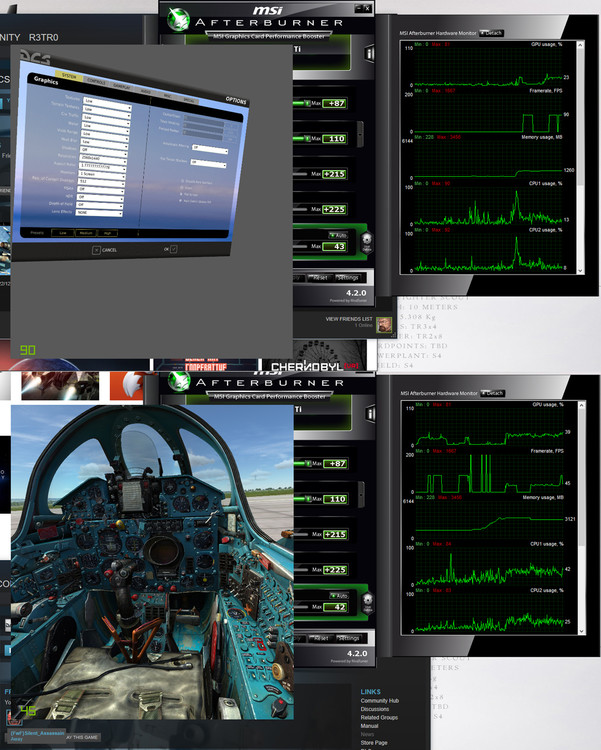The height and width of the screenshot is (750, 601).
Task: Open the Shadows dropdown set to Off
Action: pos(104,152)
